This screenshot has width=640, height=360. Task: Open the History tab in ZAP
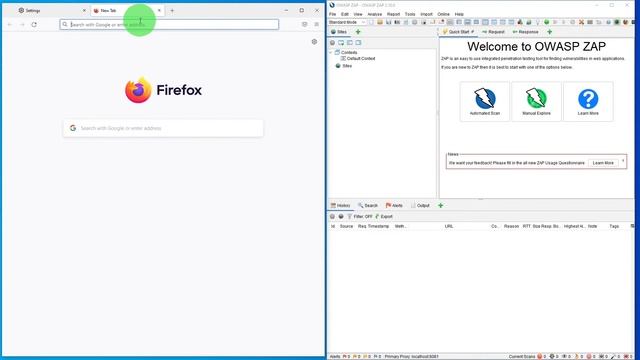(x=340, y=206)
